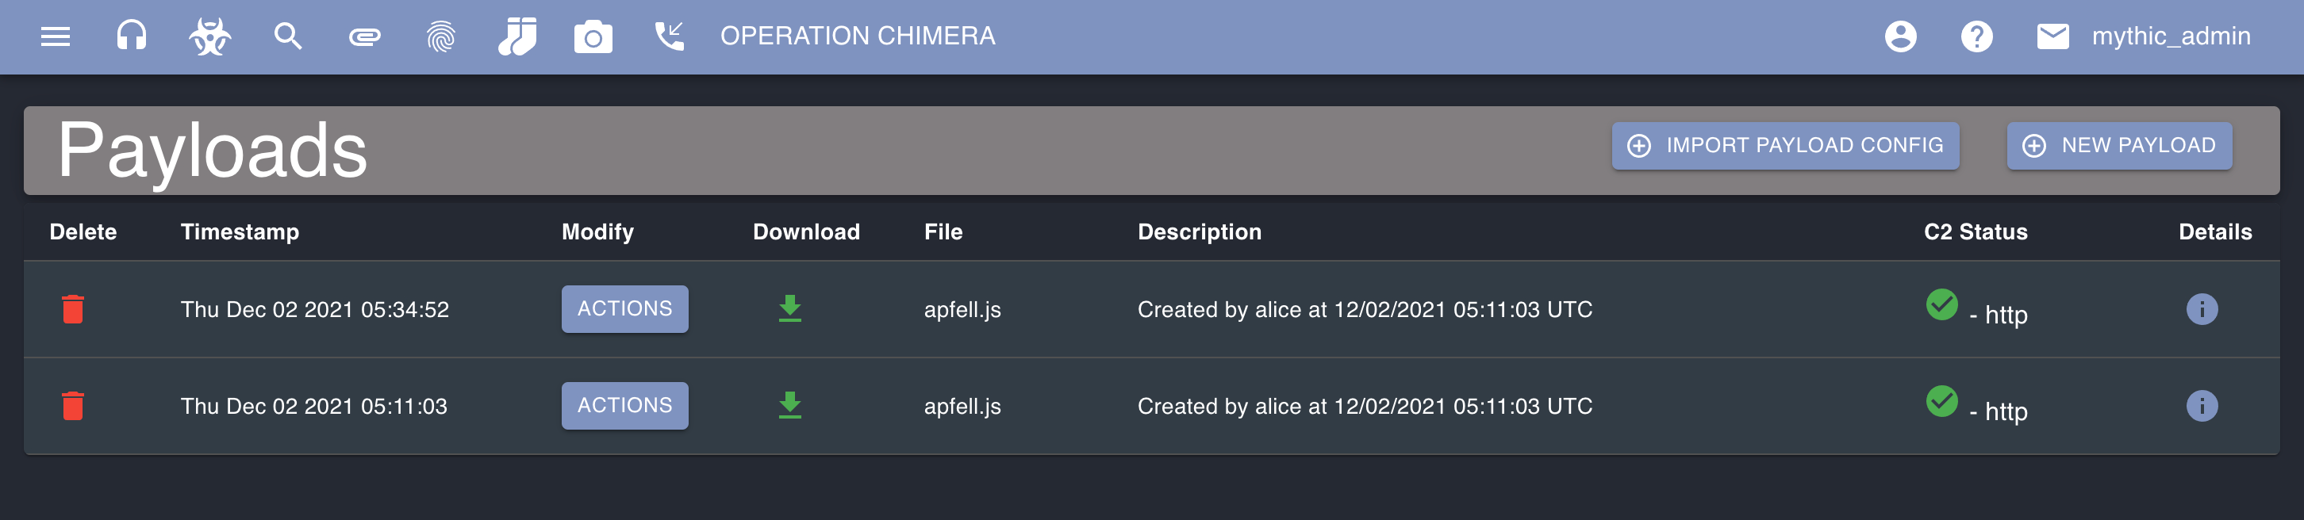Open Actions dropdown for the 05:34:52 payload

point(625,309)
